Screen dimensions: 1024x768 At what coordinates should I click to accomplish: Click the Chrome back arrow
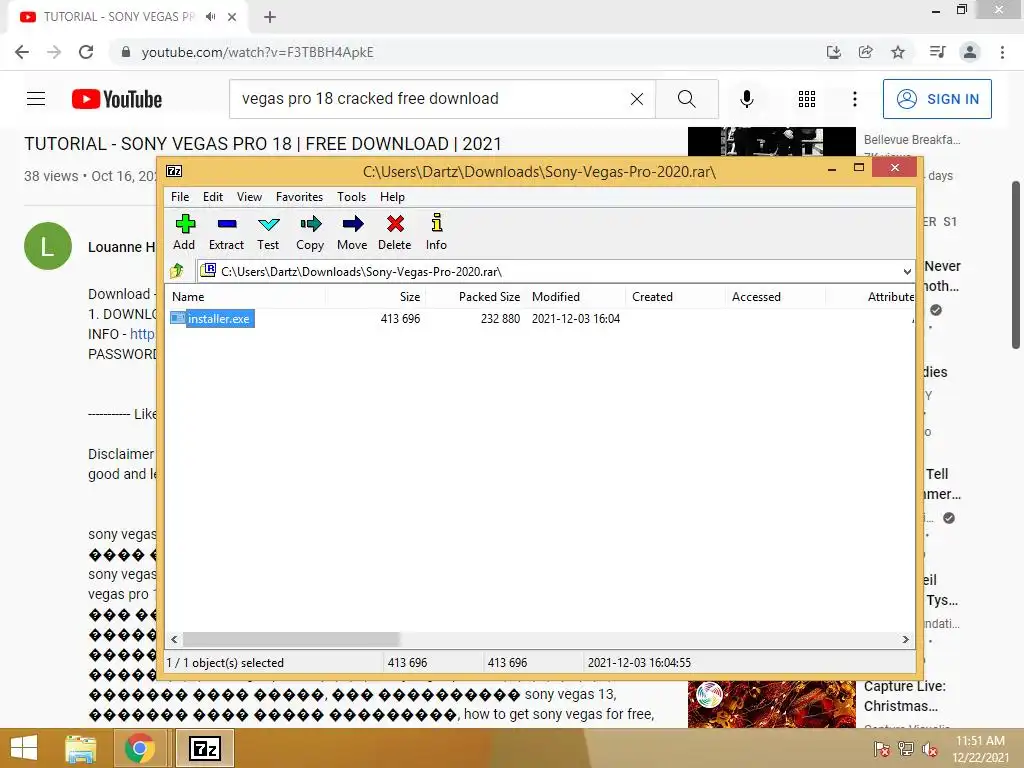(x=22, y=52)
